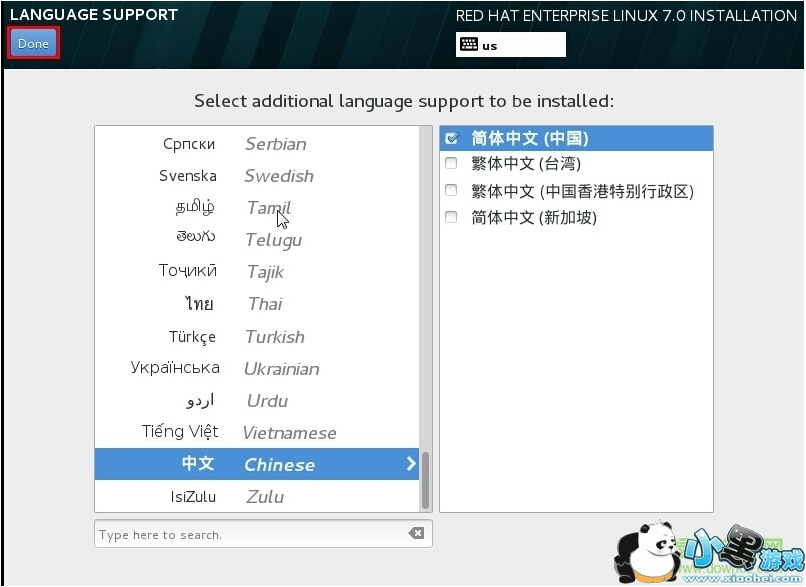Click the language list scrollbar thumb

425,481
